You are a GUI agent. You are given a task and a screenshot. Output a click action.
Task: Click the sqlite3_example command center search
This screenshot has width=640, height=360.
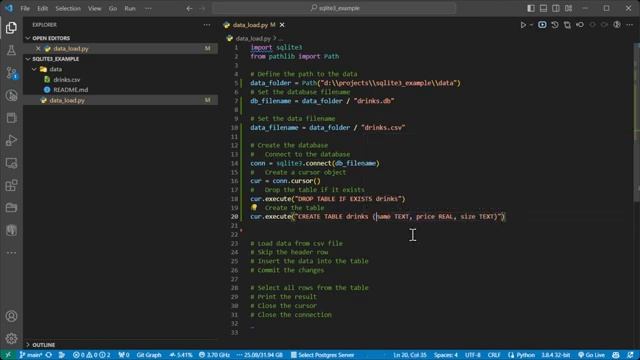pyautogui.click(x=334, y=8)
